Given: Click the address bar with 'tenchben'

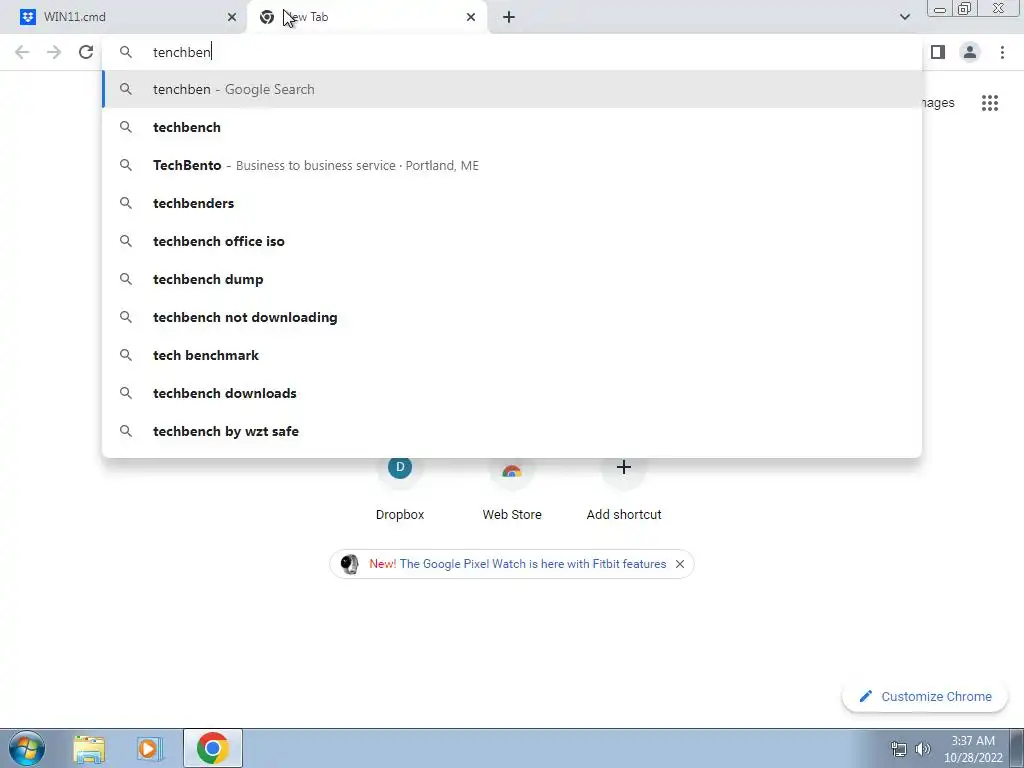Looking at the screenshot, I should coord(512,52).
